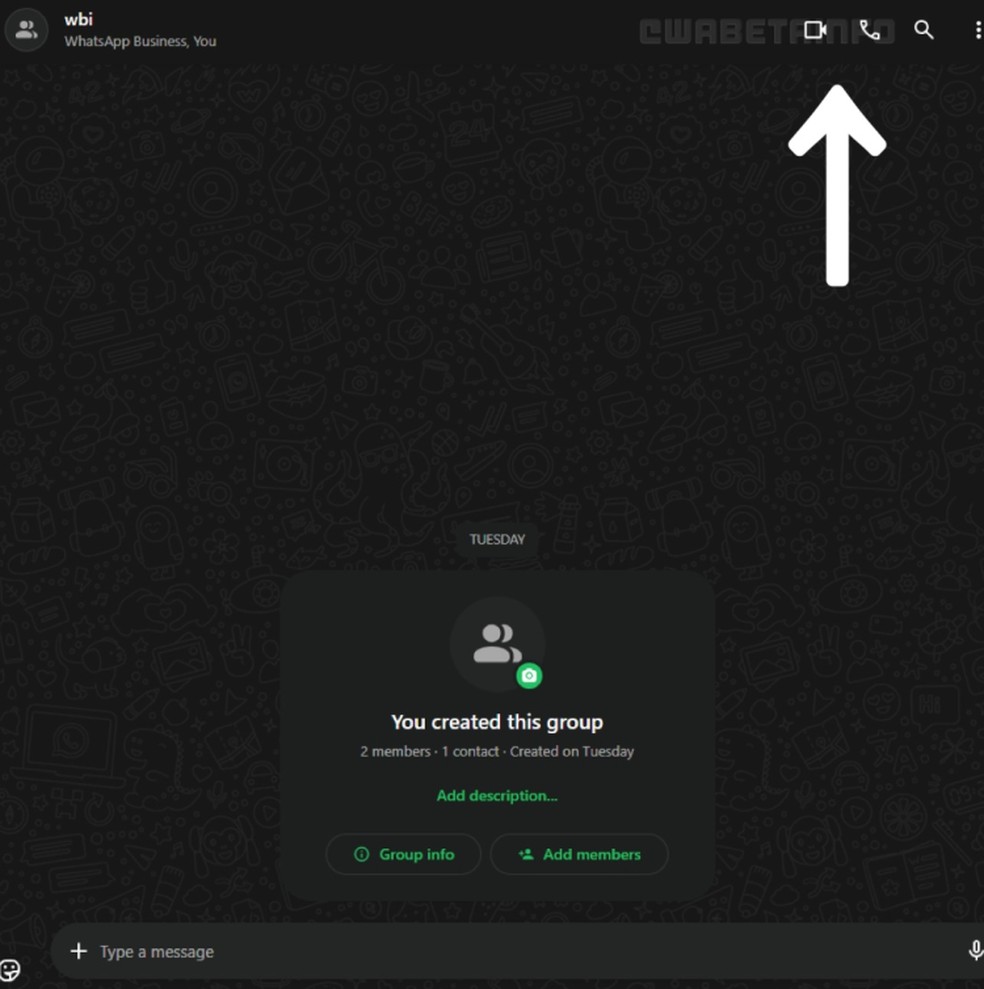This screenshot has width=984, height=989.
Task: Open the group avatar in the header
Action: (26, 29)
